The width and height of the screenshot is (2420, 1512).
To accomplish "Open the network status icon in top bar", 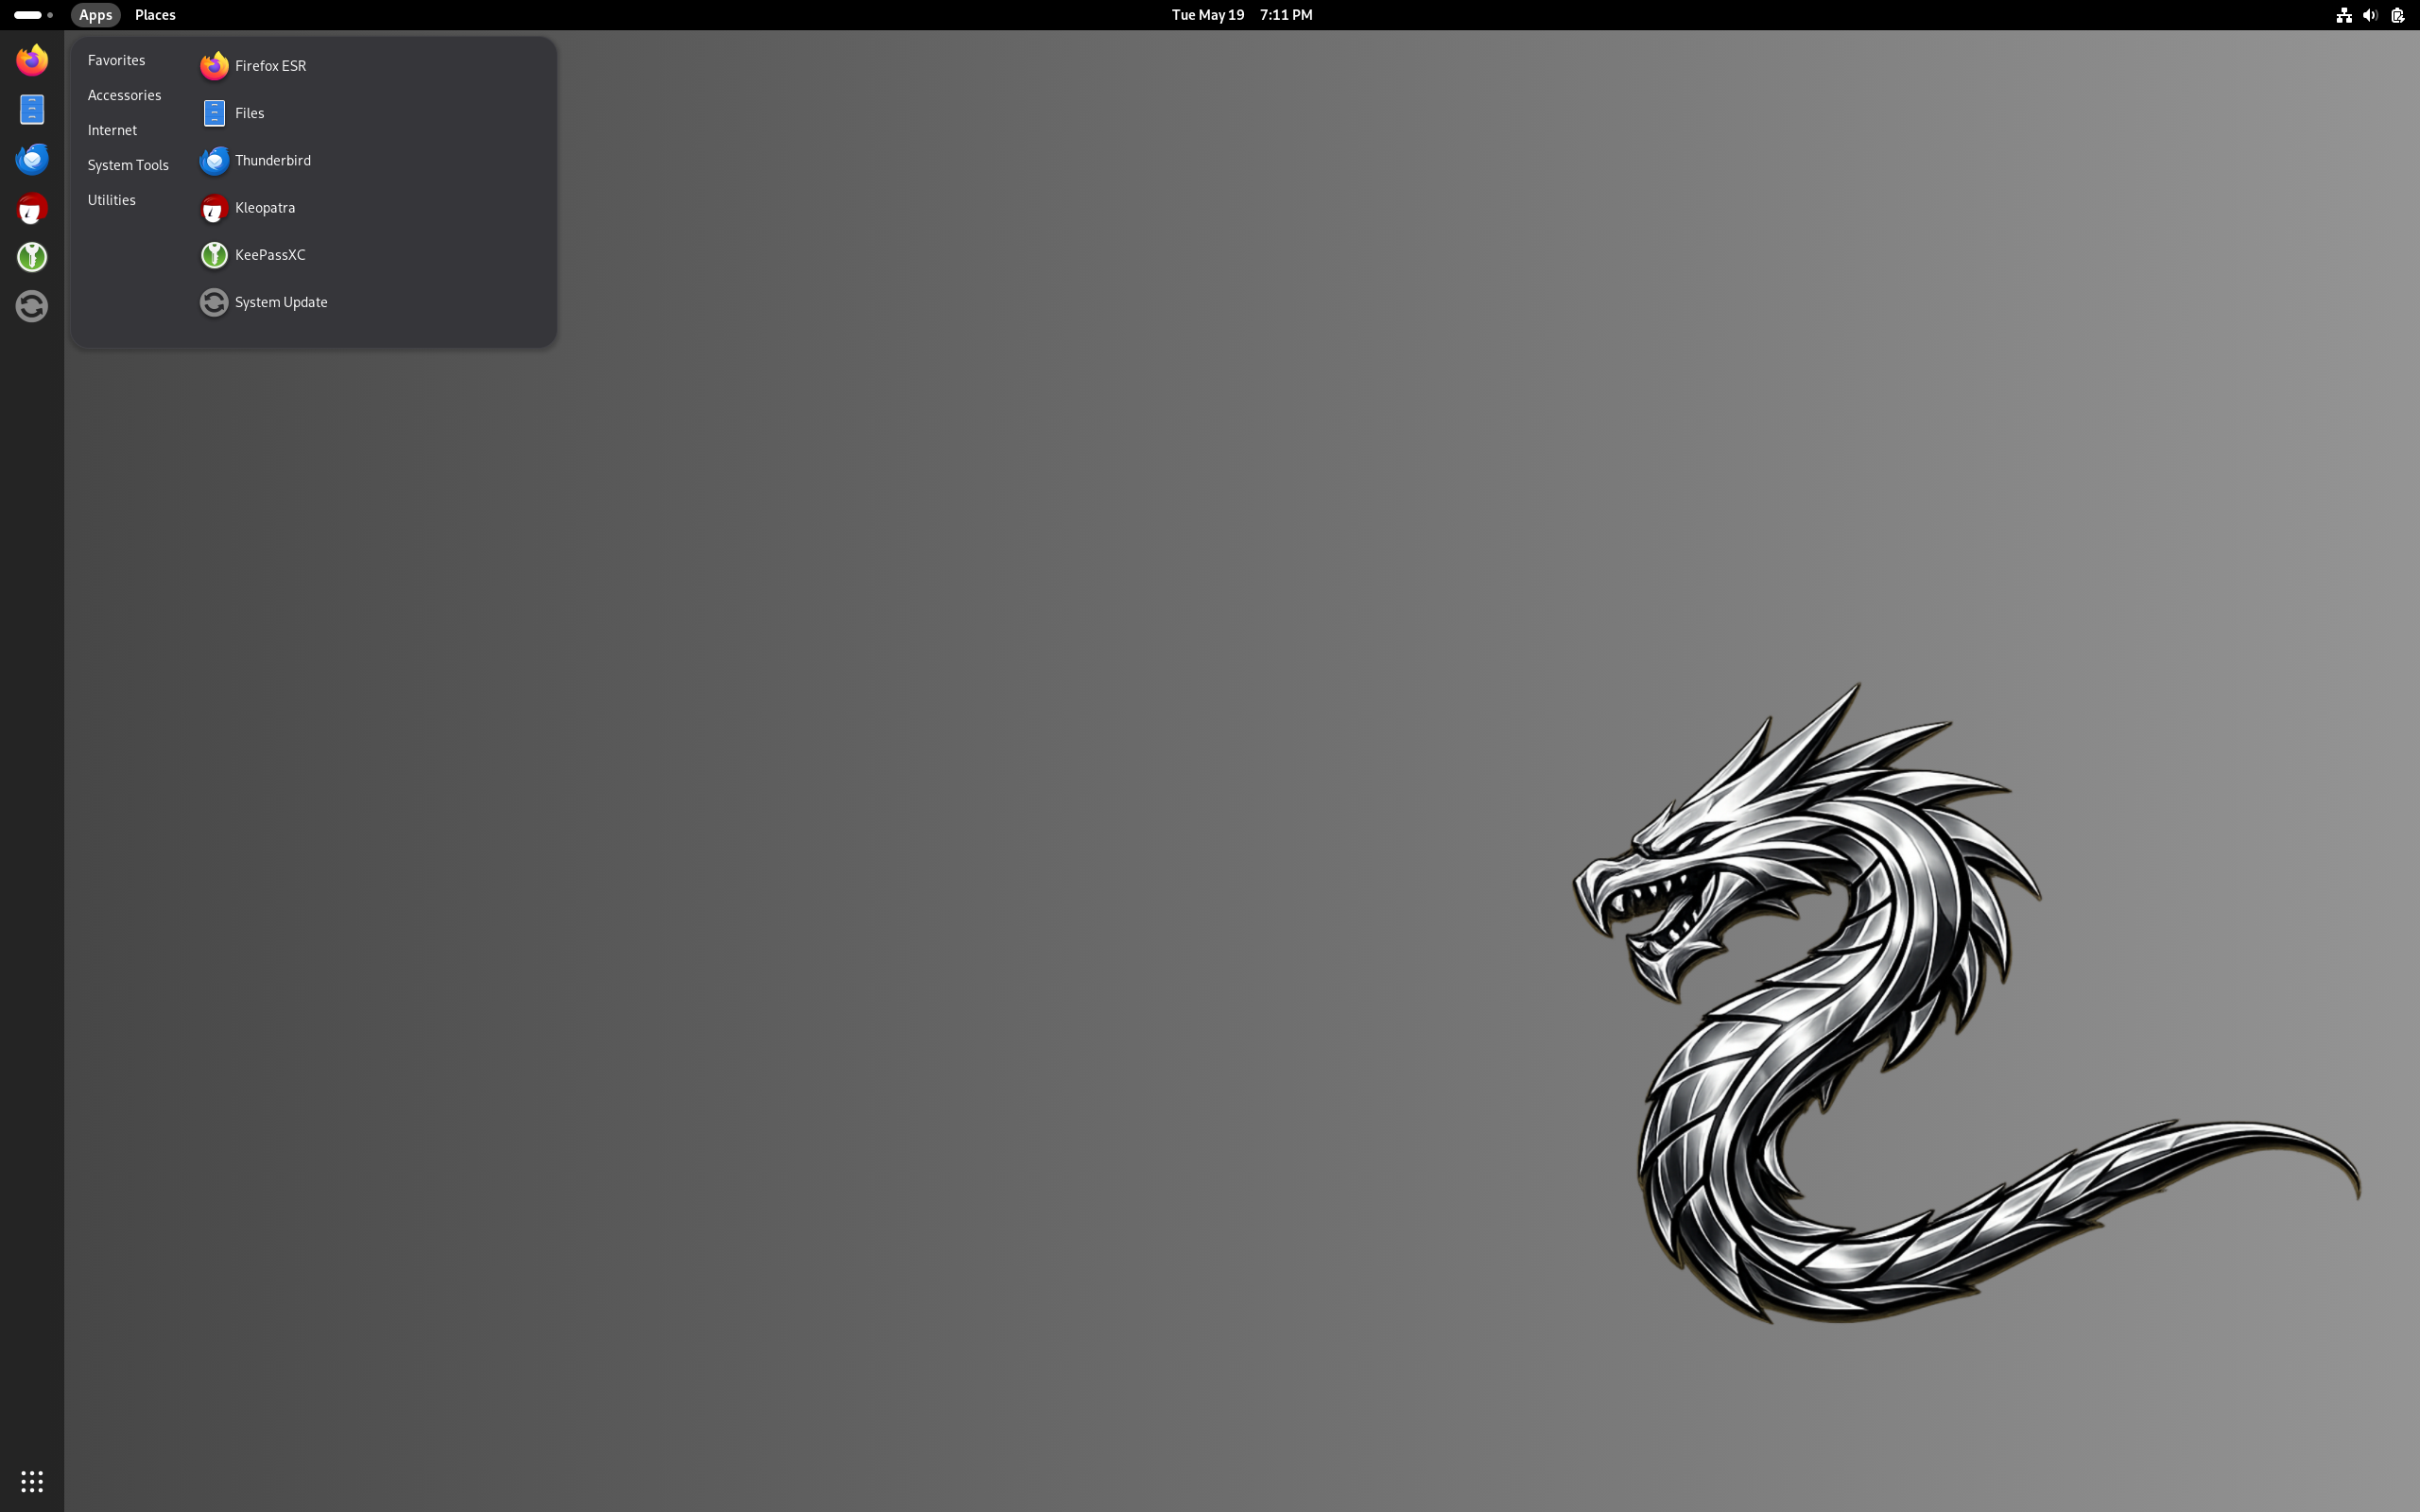I will [x=2343, y=15].
